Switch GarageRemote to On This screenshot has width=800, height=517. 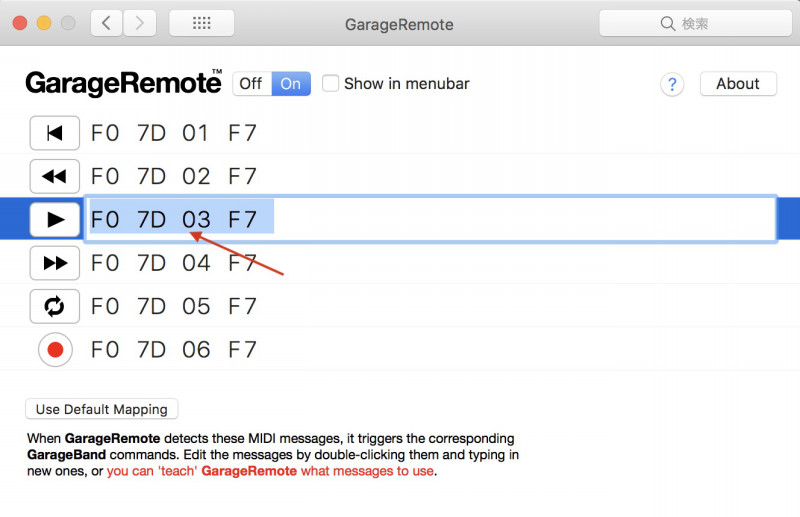click(x=291, y=84)
